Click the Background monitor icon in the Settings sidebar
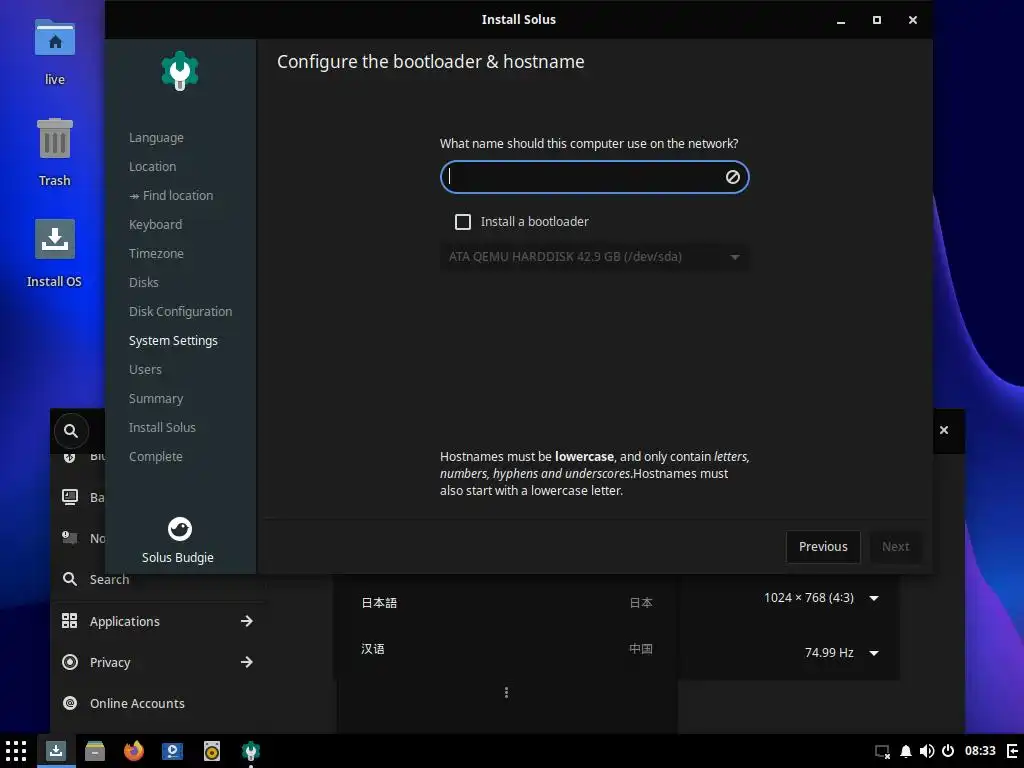 pyautogui.click(x=69, y=497)
